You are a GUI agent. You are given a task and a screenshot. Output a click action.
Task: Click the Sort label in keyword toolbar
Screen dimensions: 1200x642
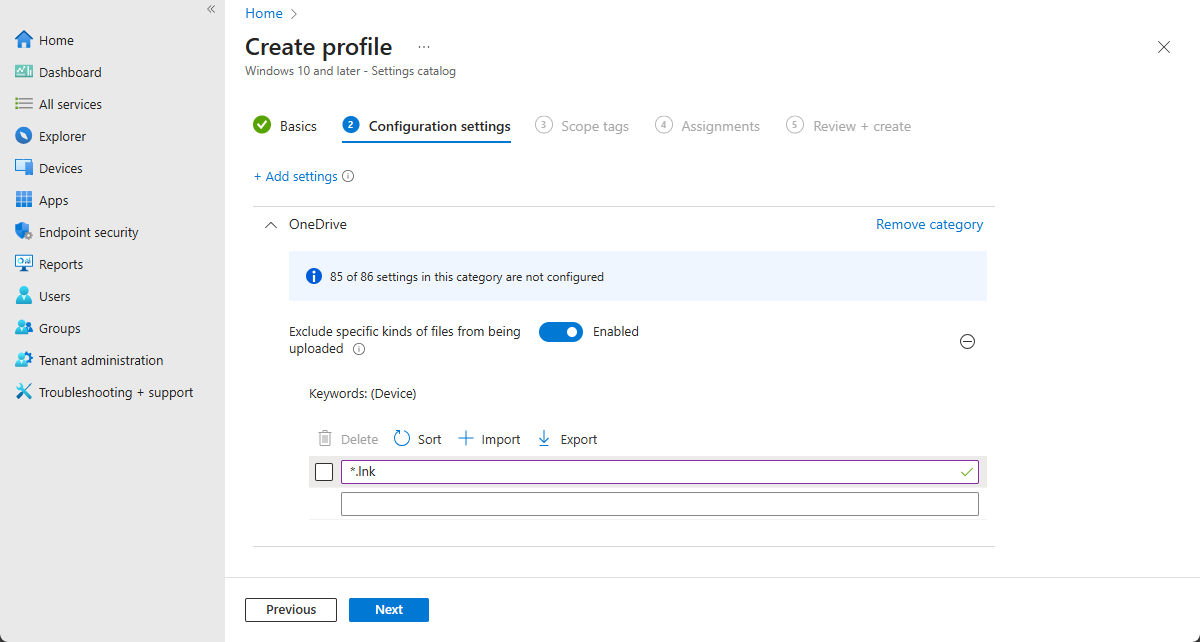click(430, 439)
